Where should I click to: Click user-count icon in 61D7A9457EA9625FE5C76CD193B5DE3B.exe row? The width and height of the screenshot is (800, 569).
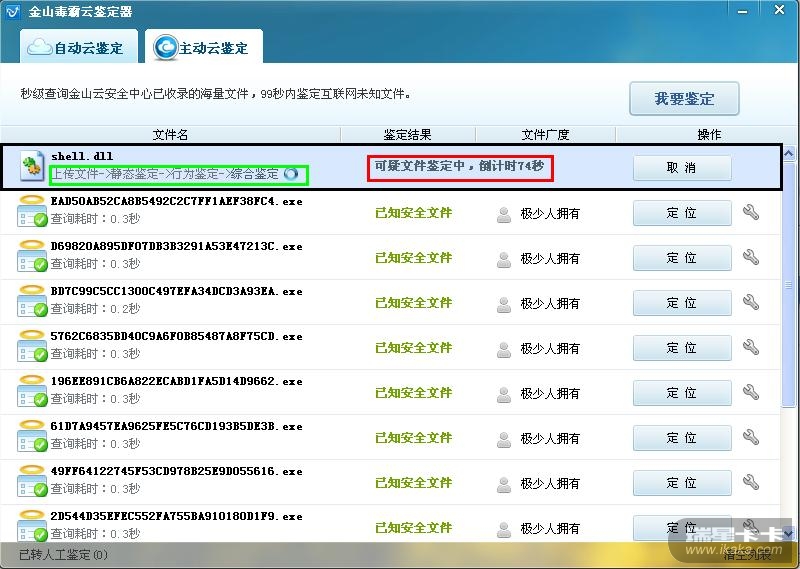(504, 439)
